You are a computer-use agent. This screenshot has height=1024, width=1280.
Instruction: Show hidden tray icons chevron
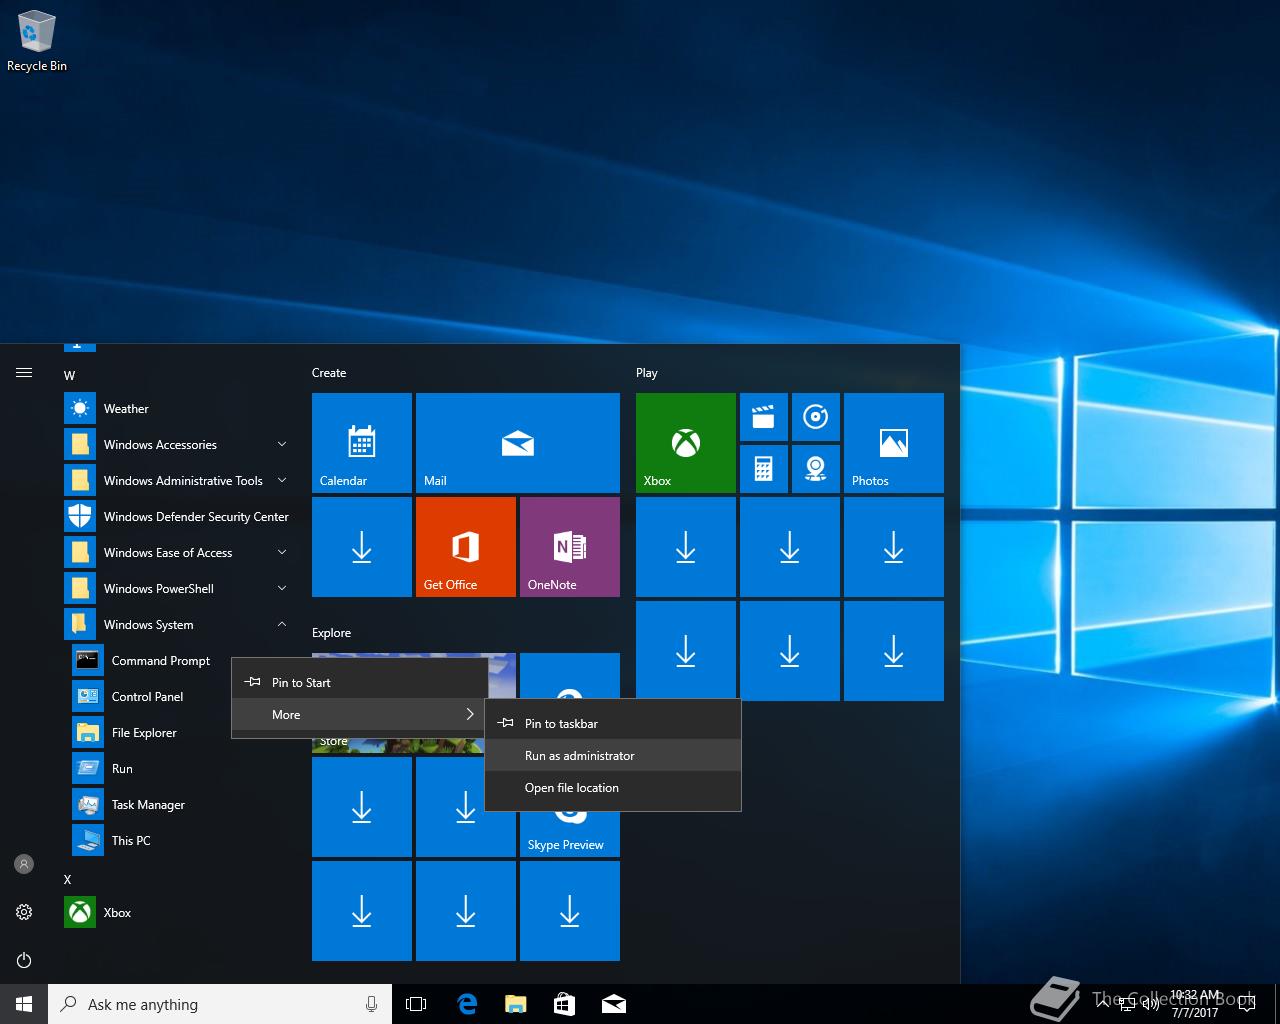[x=1102, y=1004]
